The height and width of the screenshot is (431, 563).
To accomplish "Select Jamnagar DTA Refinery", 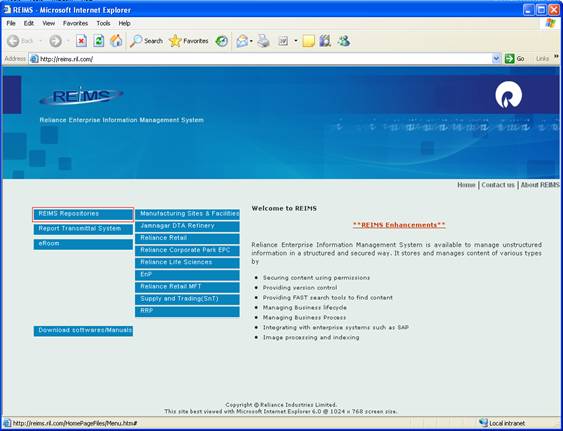I will 187,226.
